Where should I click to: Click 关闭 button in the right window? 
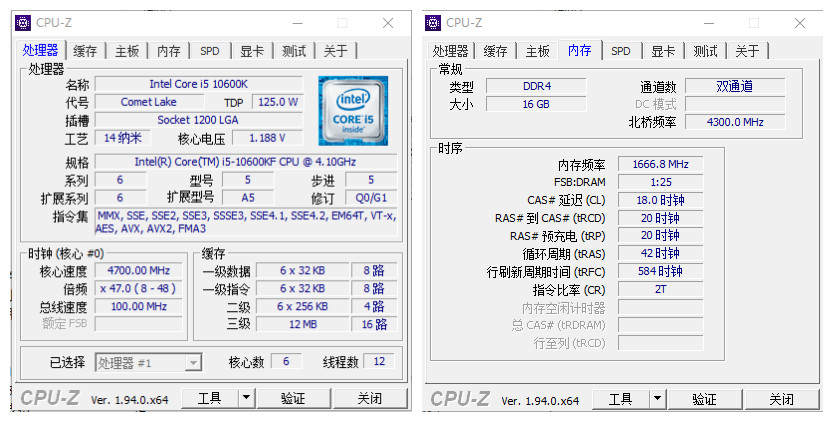[x=781, y=399]
